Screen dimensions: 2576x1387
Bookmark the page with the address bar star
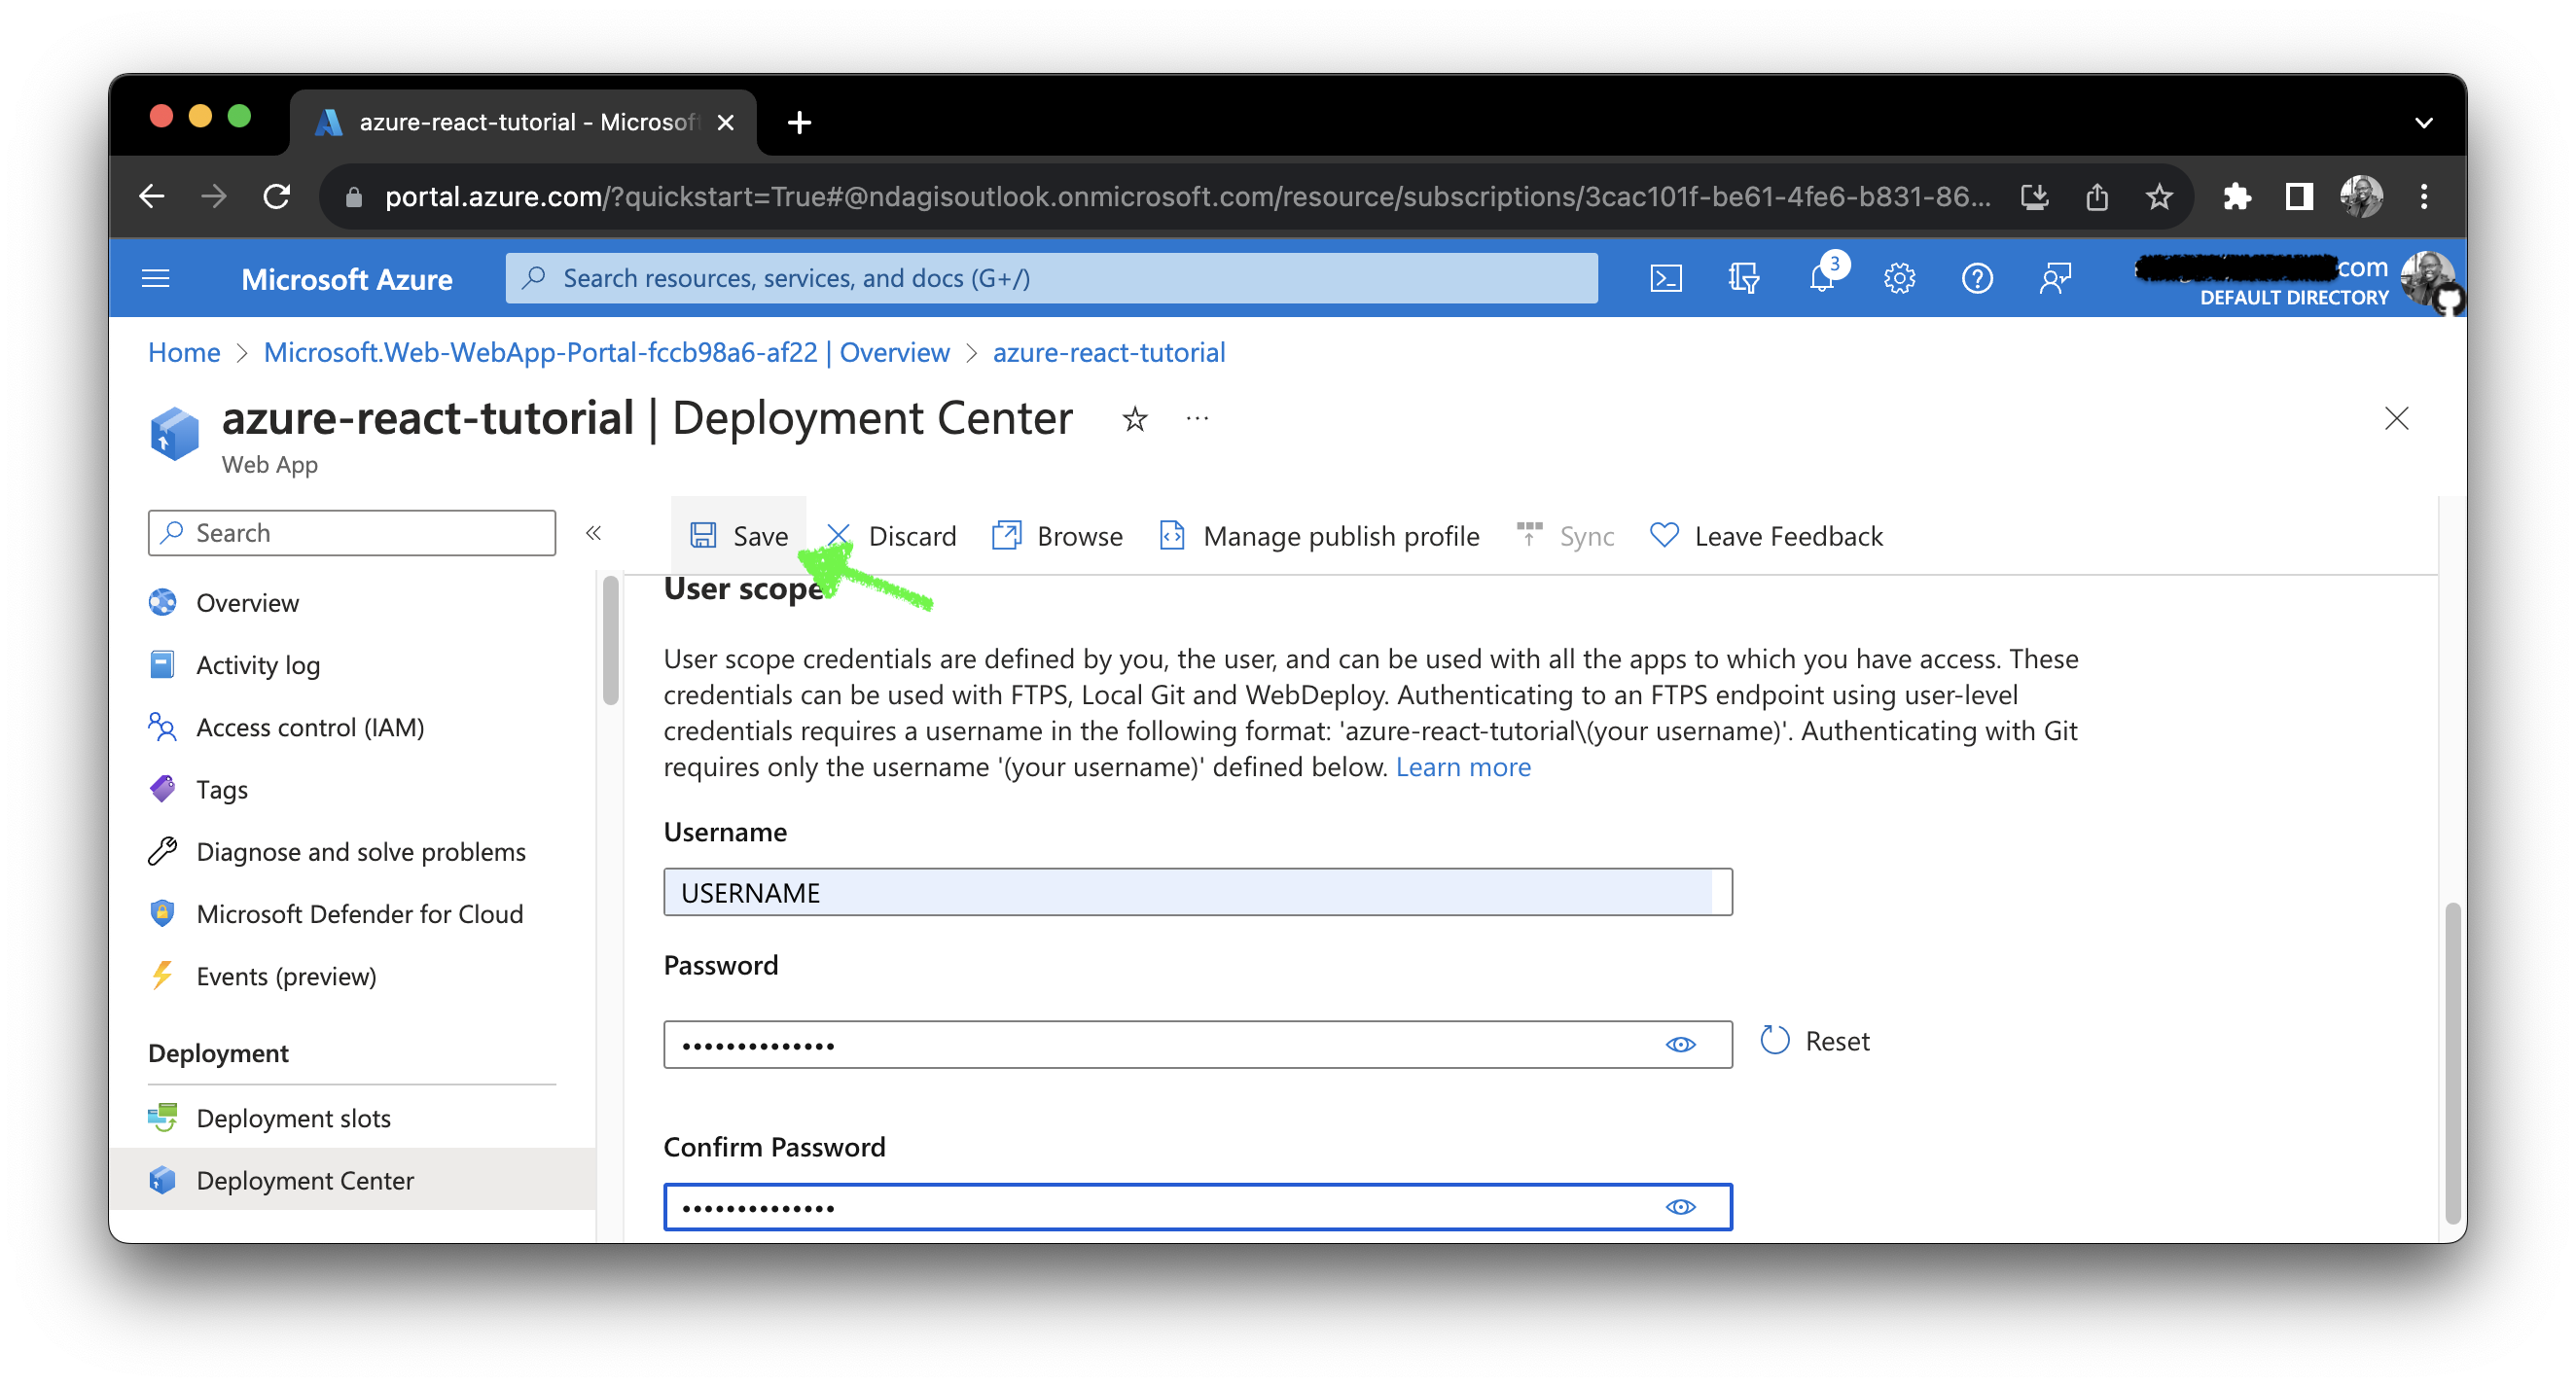point(2159,196)
